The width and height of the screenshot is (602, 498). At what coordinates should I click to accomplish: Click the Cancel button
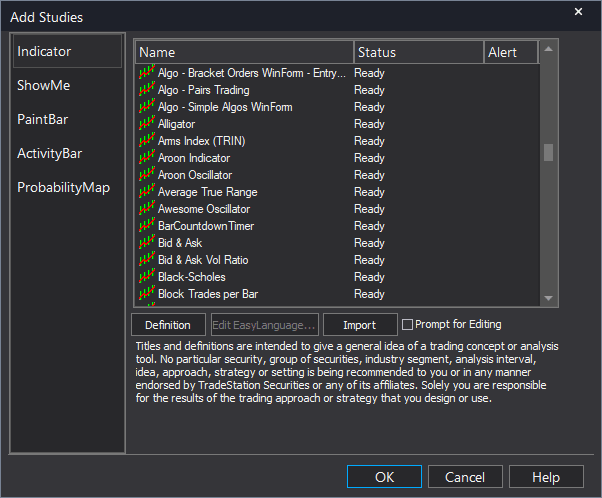465,477
